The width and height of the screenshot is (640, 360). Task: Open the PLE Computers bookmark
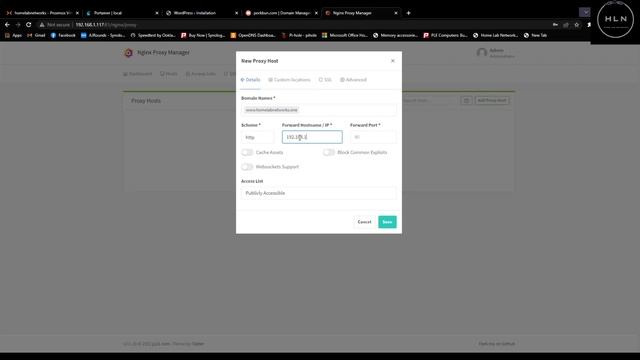click(445, 36)
